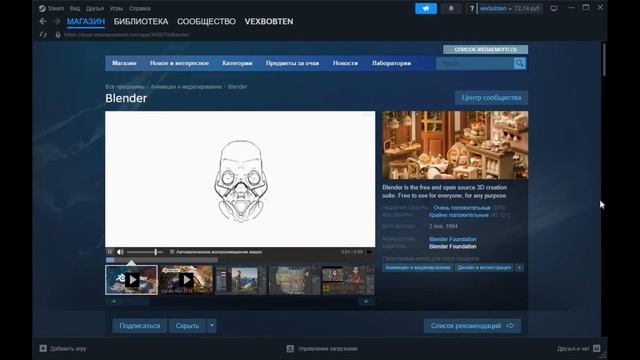The height and width of the screenshot is (360, 640).
Task: Switch to СООБЩЕСТВО tab
Action: point(206,21)
